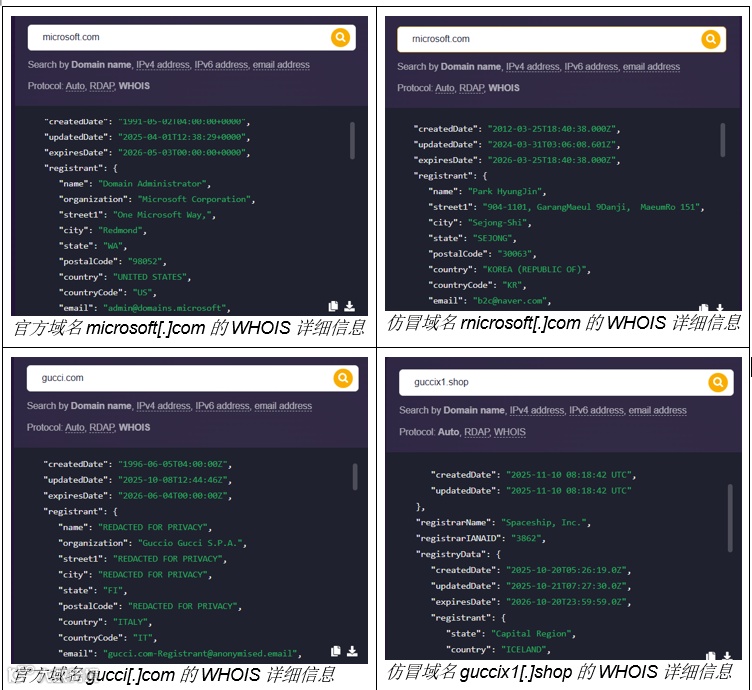Click the scrollbar of gucci.com results
Screen dimensions: 752x690
(355, 476)
